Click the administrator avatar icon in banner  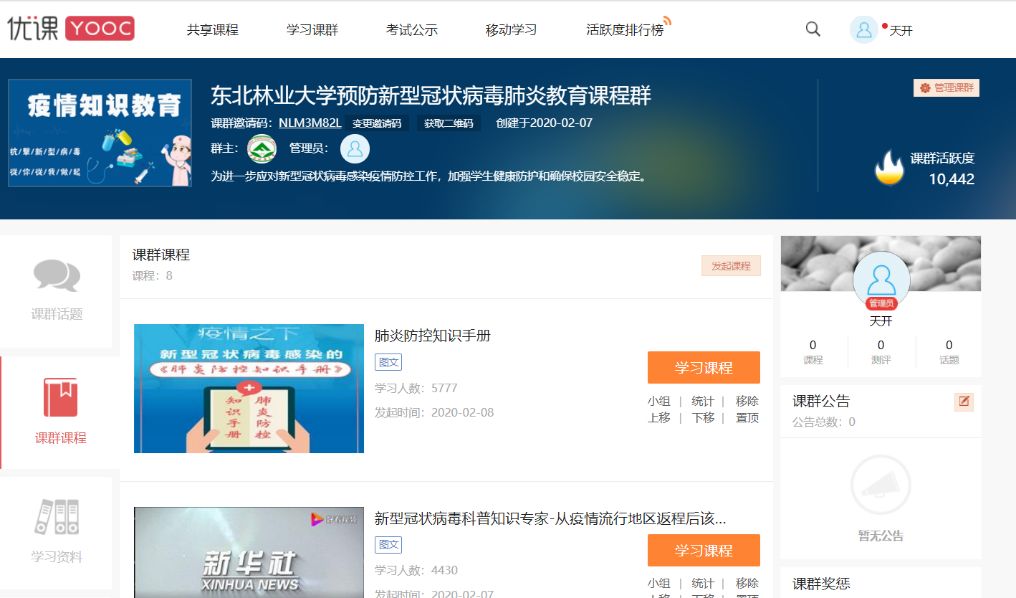click(355, 148)
